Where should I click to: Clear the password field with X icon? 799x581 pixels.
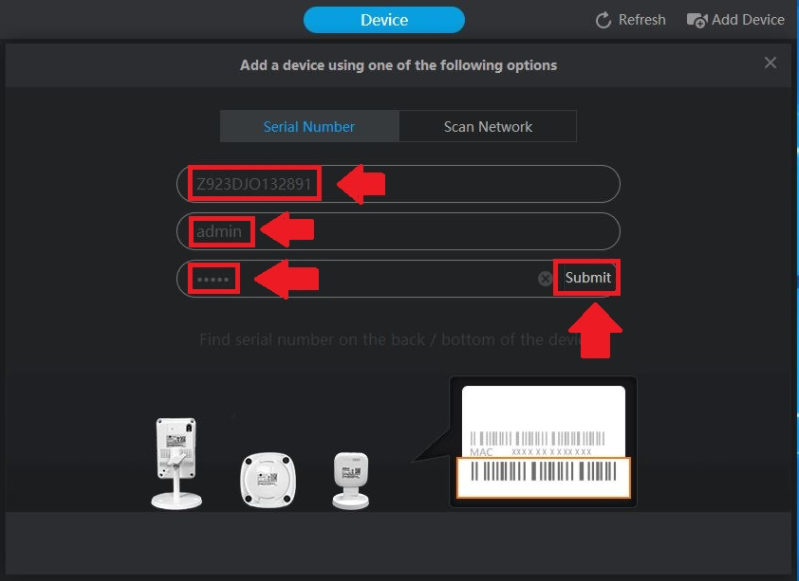tap(545, 279)
